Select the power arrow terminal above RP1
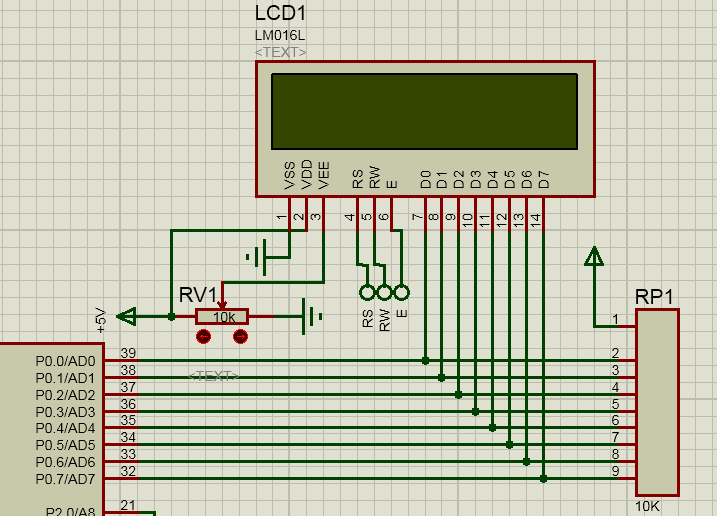 [594, 257]
